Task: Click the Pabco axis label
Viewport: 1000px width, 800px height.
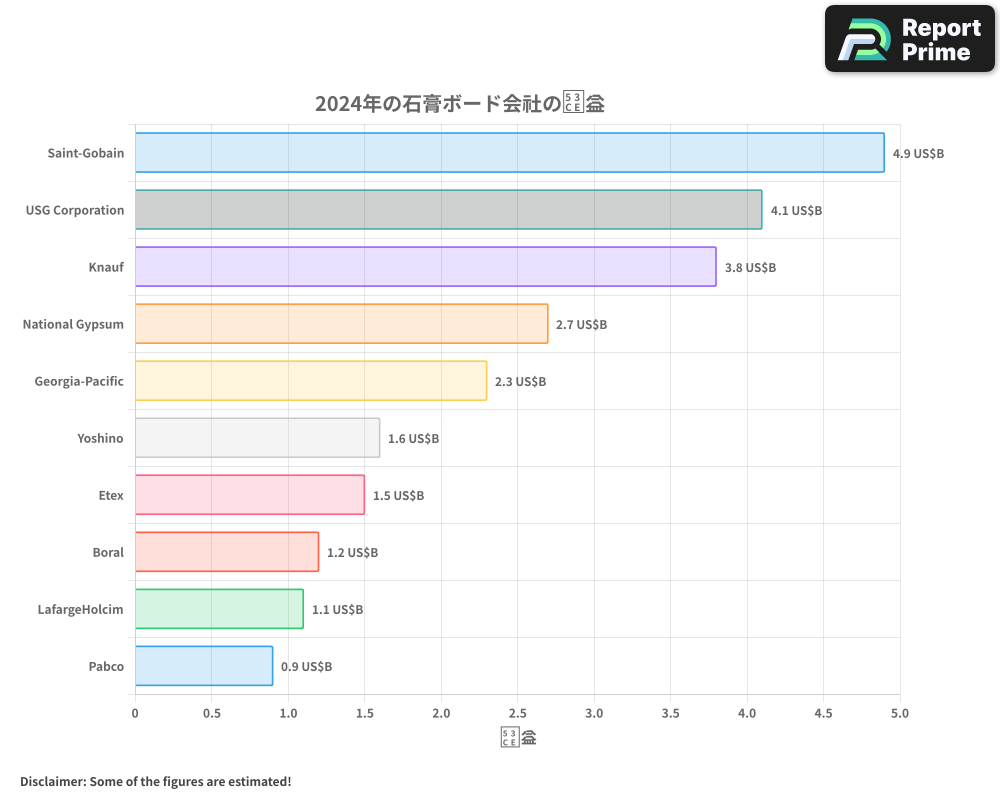Action: tap(106, 666)
